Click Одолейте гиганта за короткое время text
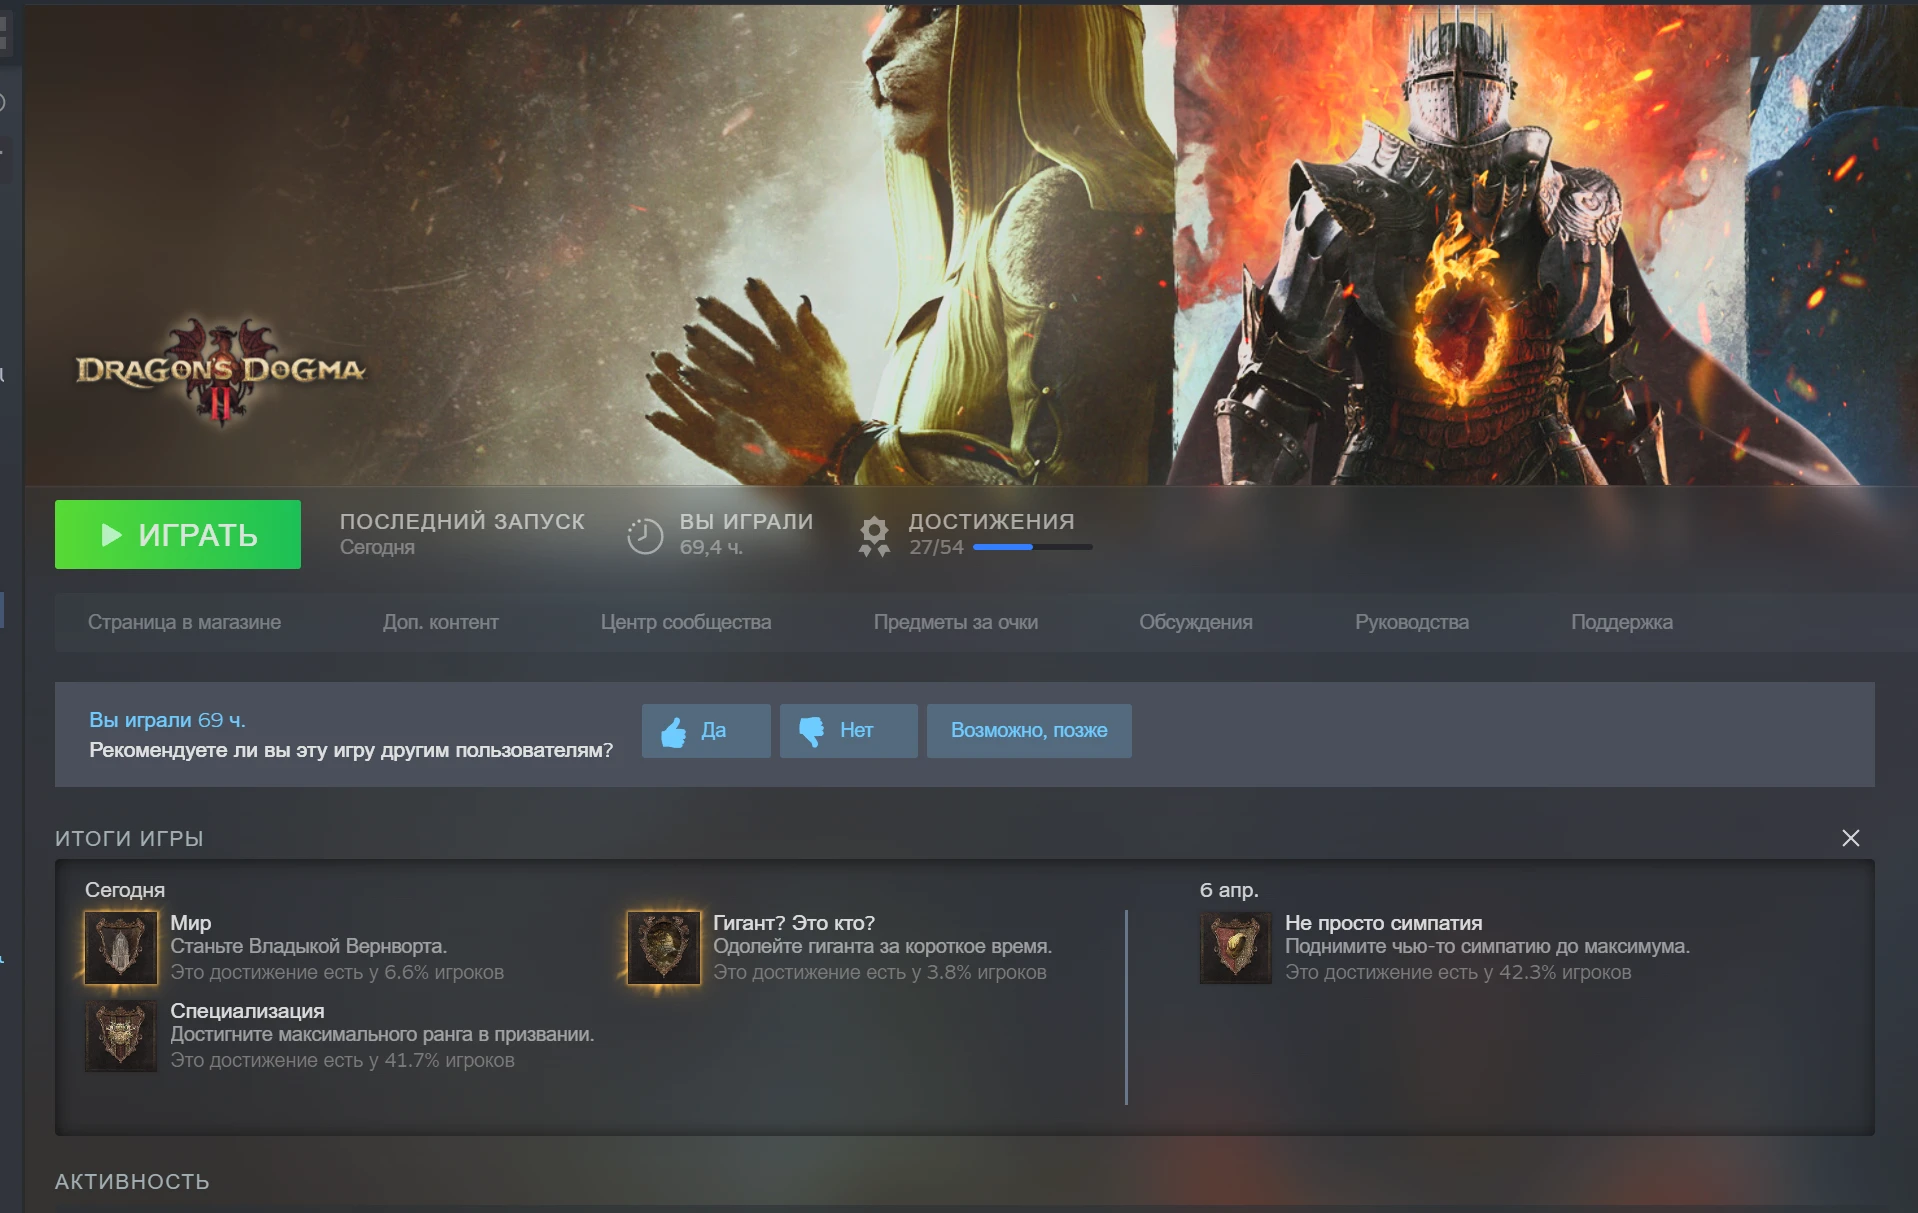 coord(882,946)
